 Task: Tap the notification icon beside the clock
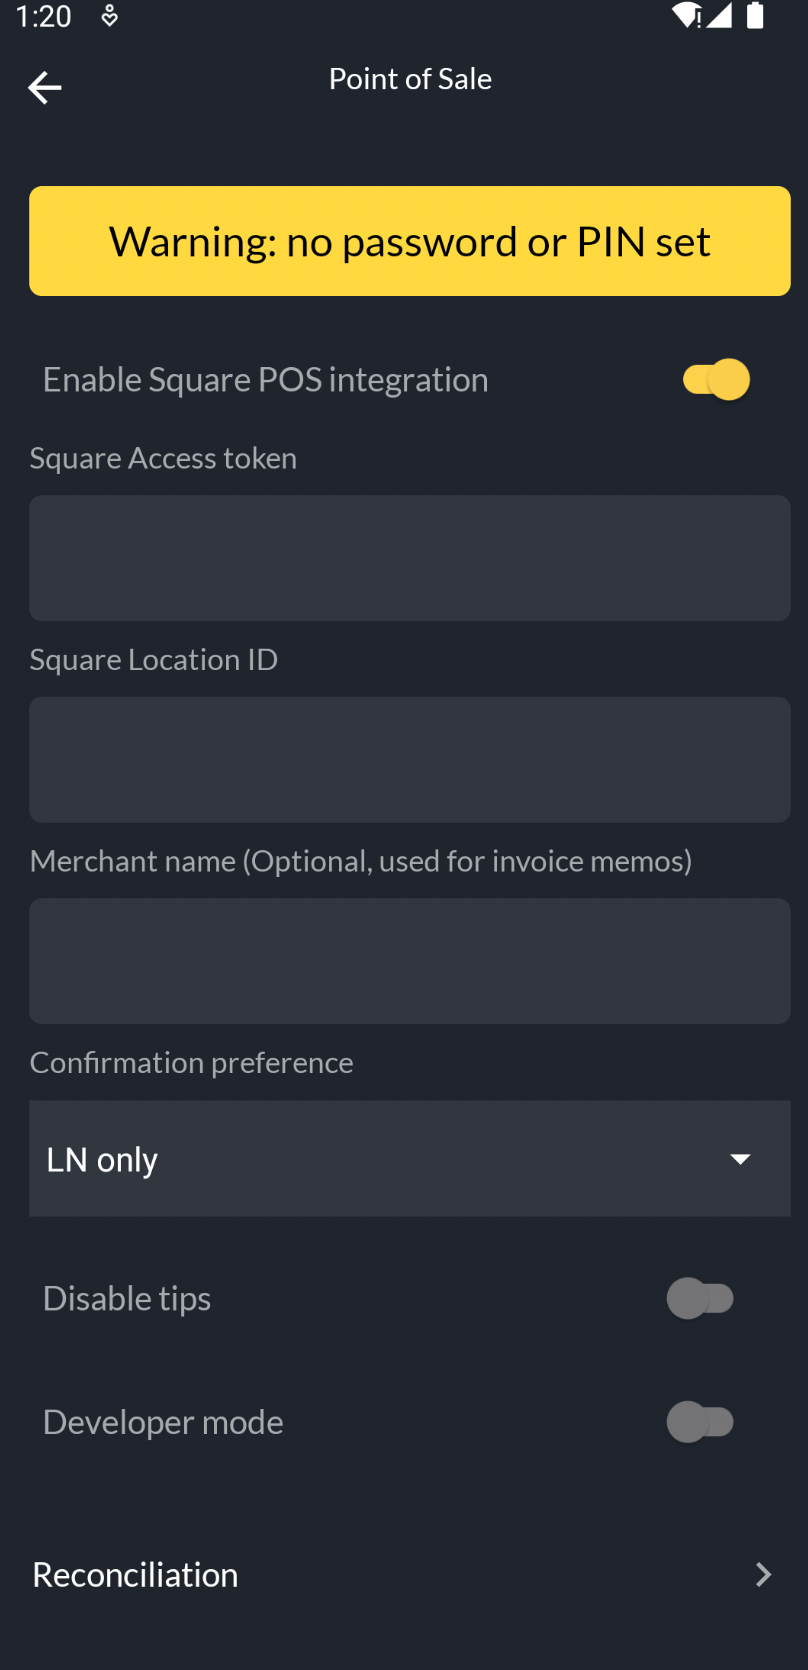pos(110,16)
